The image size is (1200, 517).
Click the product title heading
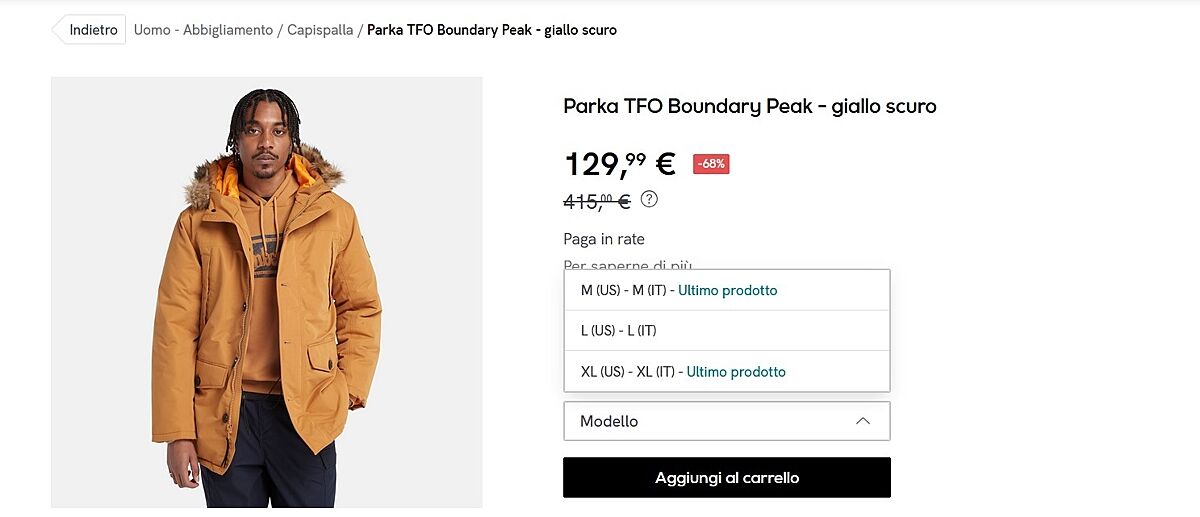point(749,106)
